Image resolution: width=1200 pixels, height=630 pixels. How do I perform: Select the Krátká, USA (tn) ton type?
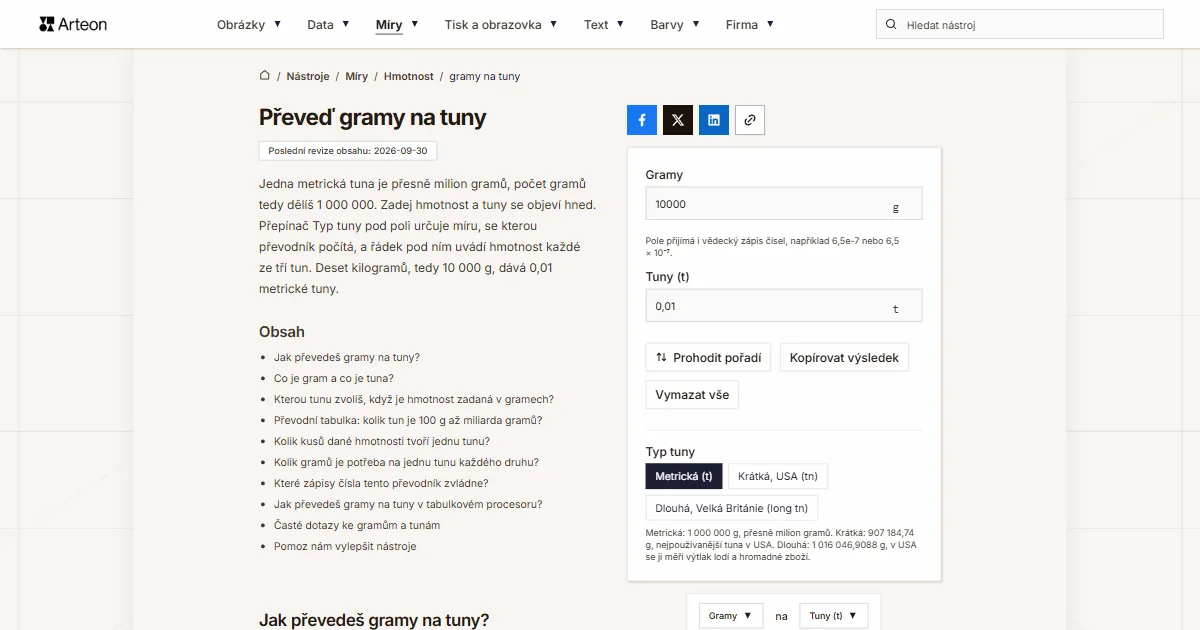pos(779,476)
